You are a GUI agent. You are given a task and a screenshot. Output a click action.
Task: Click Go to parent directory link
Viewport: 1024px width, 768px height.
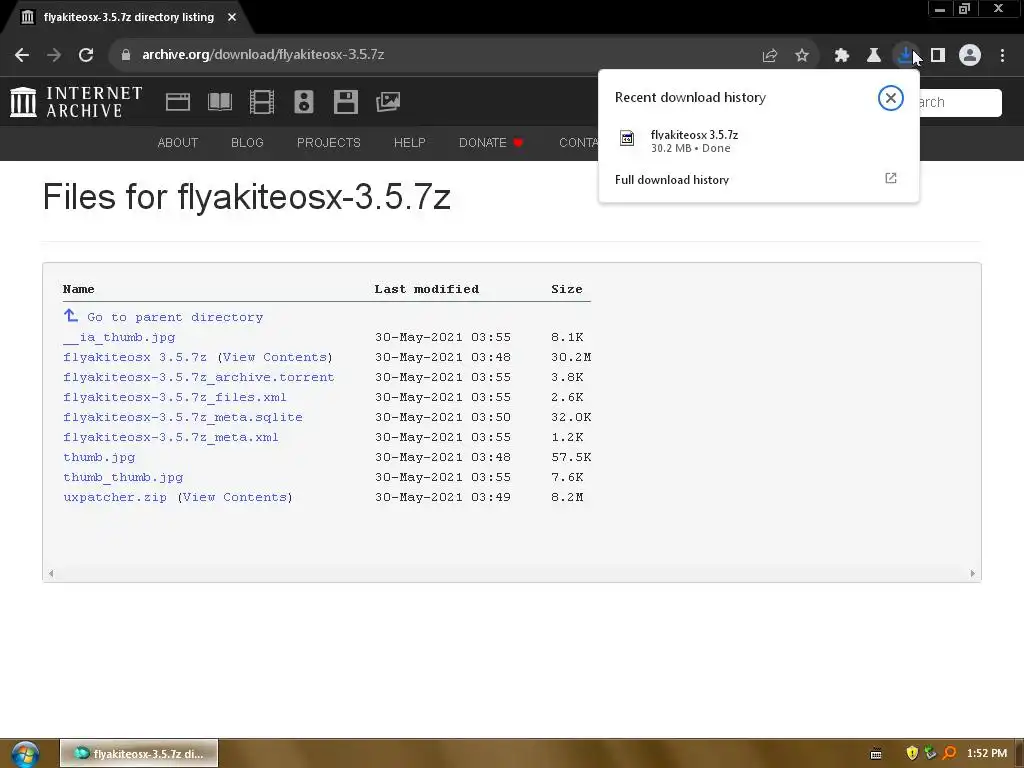pyautogui.click(x=175, y=317)
